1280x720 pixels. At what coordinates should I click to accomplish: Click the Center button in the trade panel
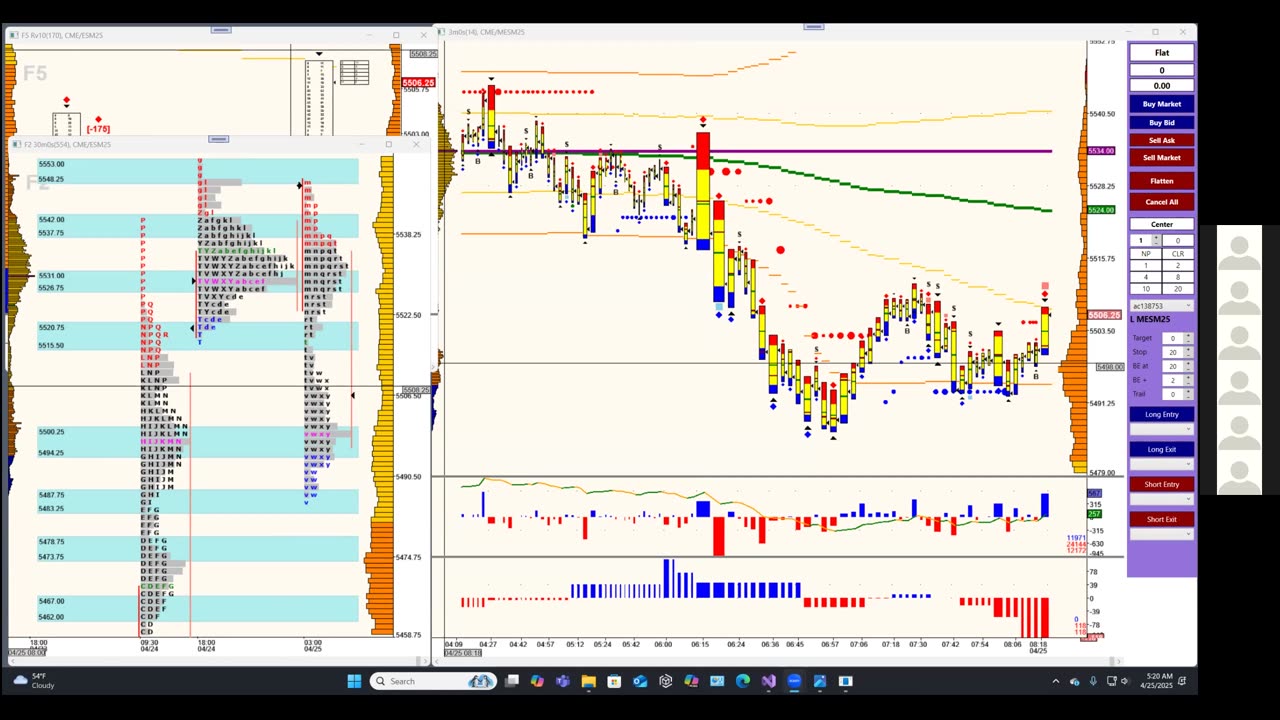coord(1161,224)
